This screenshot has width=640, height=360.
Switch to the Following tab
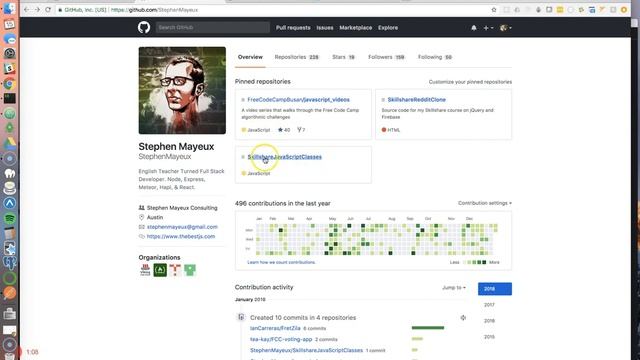[435, 57]
